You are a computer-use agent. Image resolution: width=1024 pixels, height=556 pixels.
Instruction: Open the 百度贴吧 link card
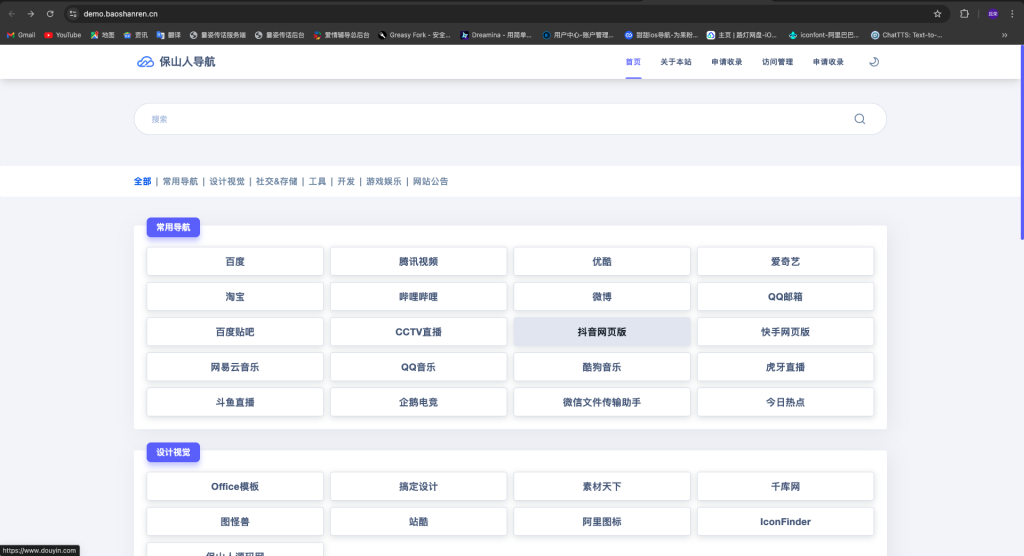(235, 332)
